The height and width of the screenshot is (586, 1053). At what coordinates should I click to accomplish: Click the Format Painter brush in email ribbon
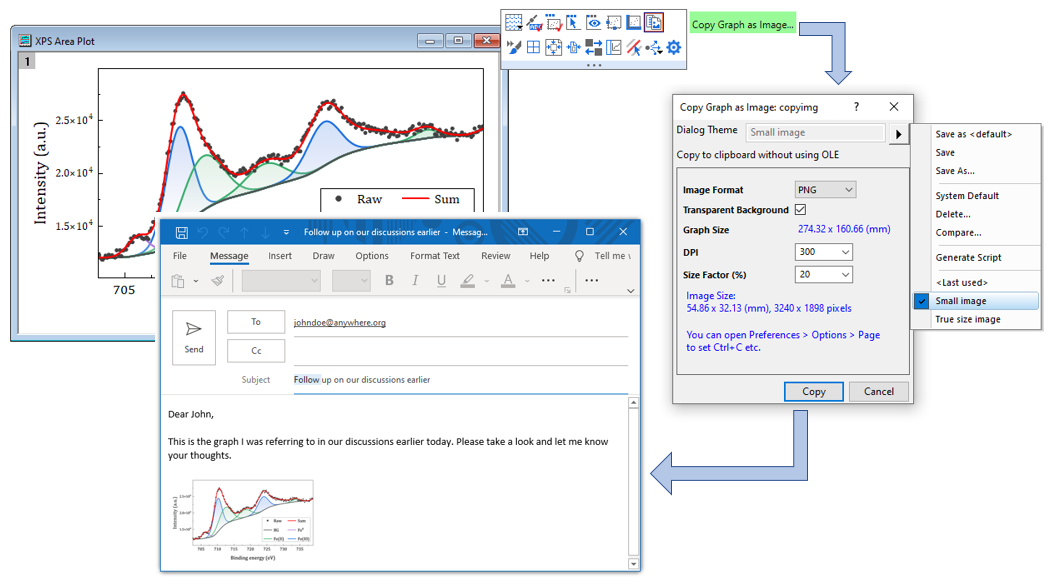tap(217, 281)
